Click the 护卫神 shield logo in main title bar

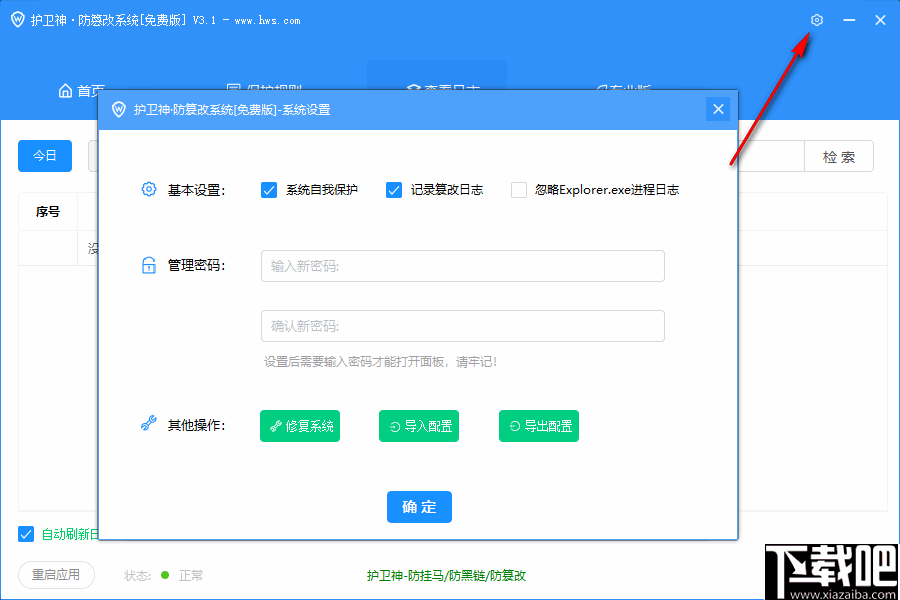(x=16, y=19)
